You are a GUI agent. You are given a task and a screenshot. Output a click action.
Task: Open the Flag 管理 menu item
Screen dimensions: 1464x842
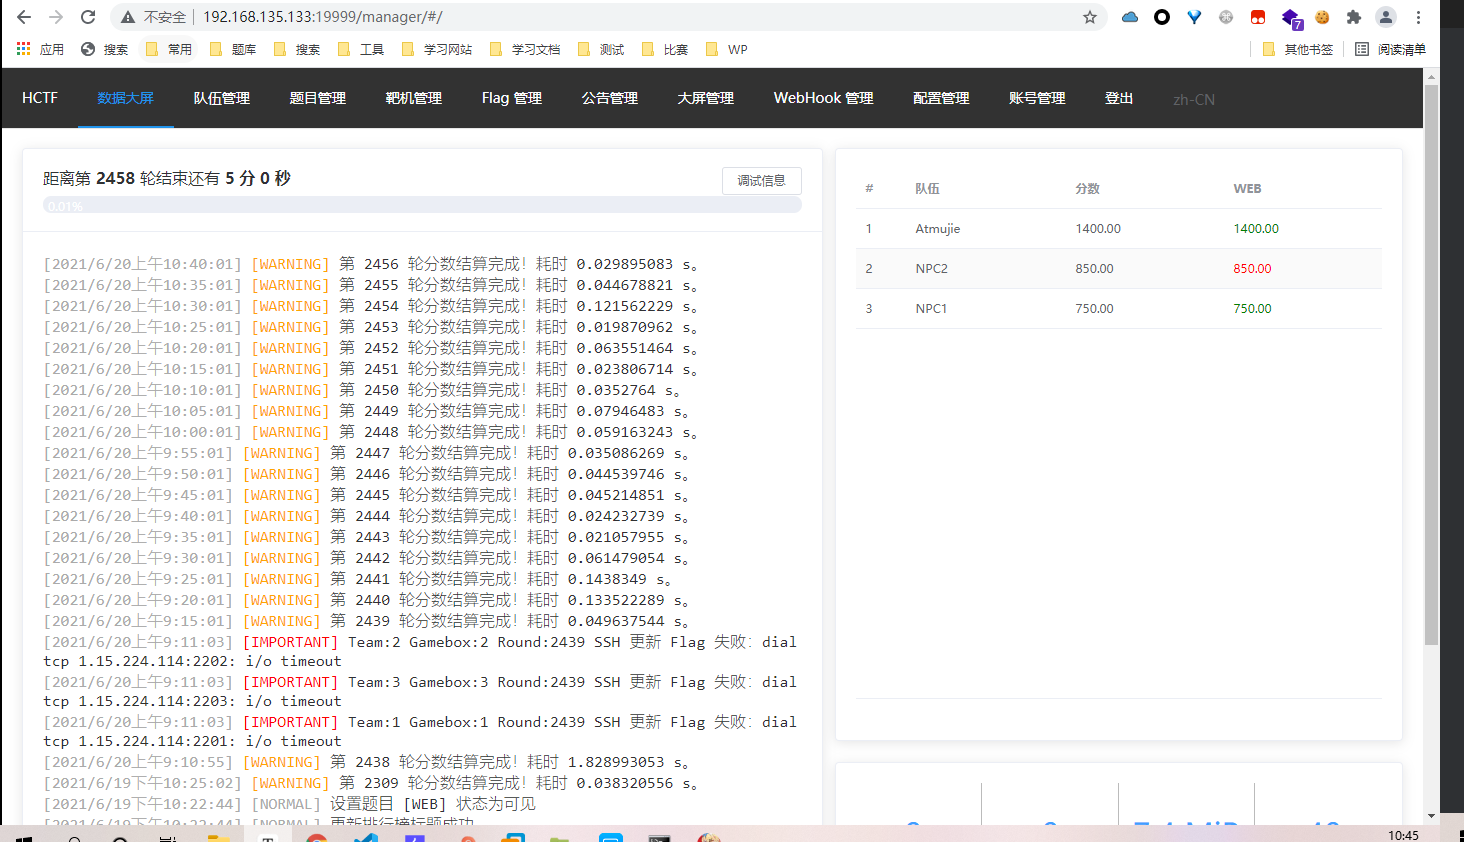(x=511, y=98)
